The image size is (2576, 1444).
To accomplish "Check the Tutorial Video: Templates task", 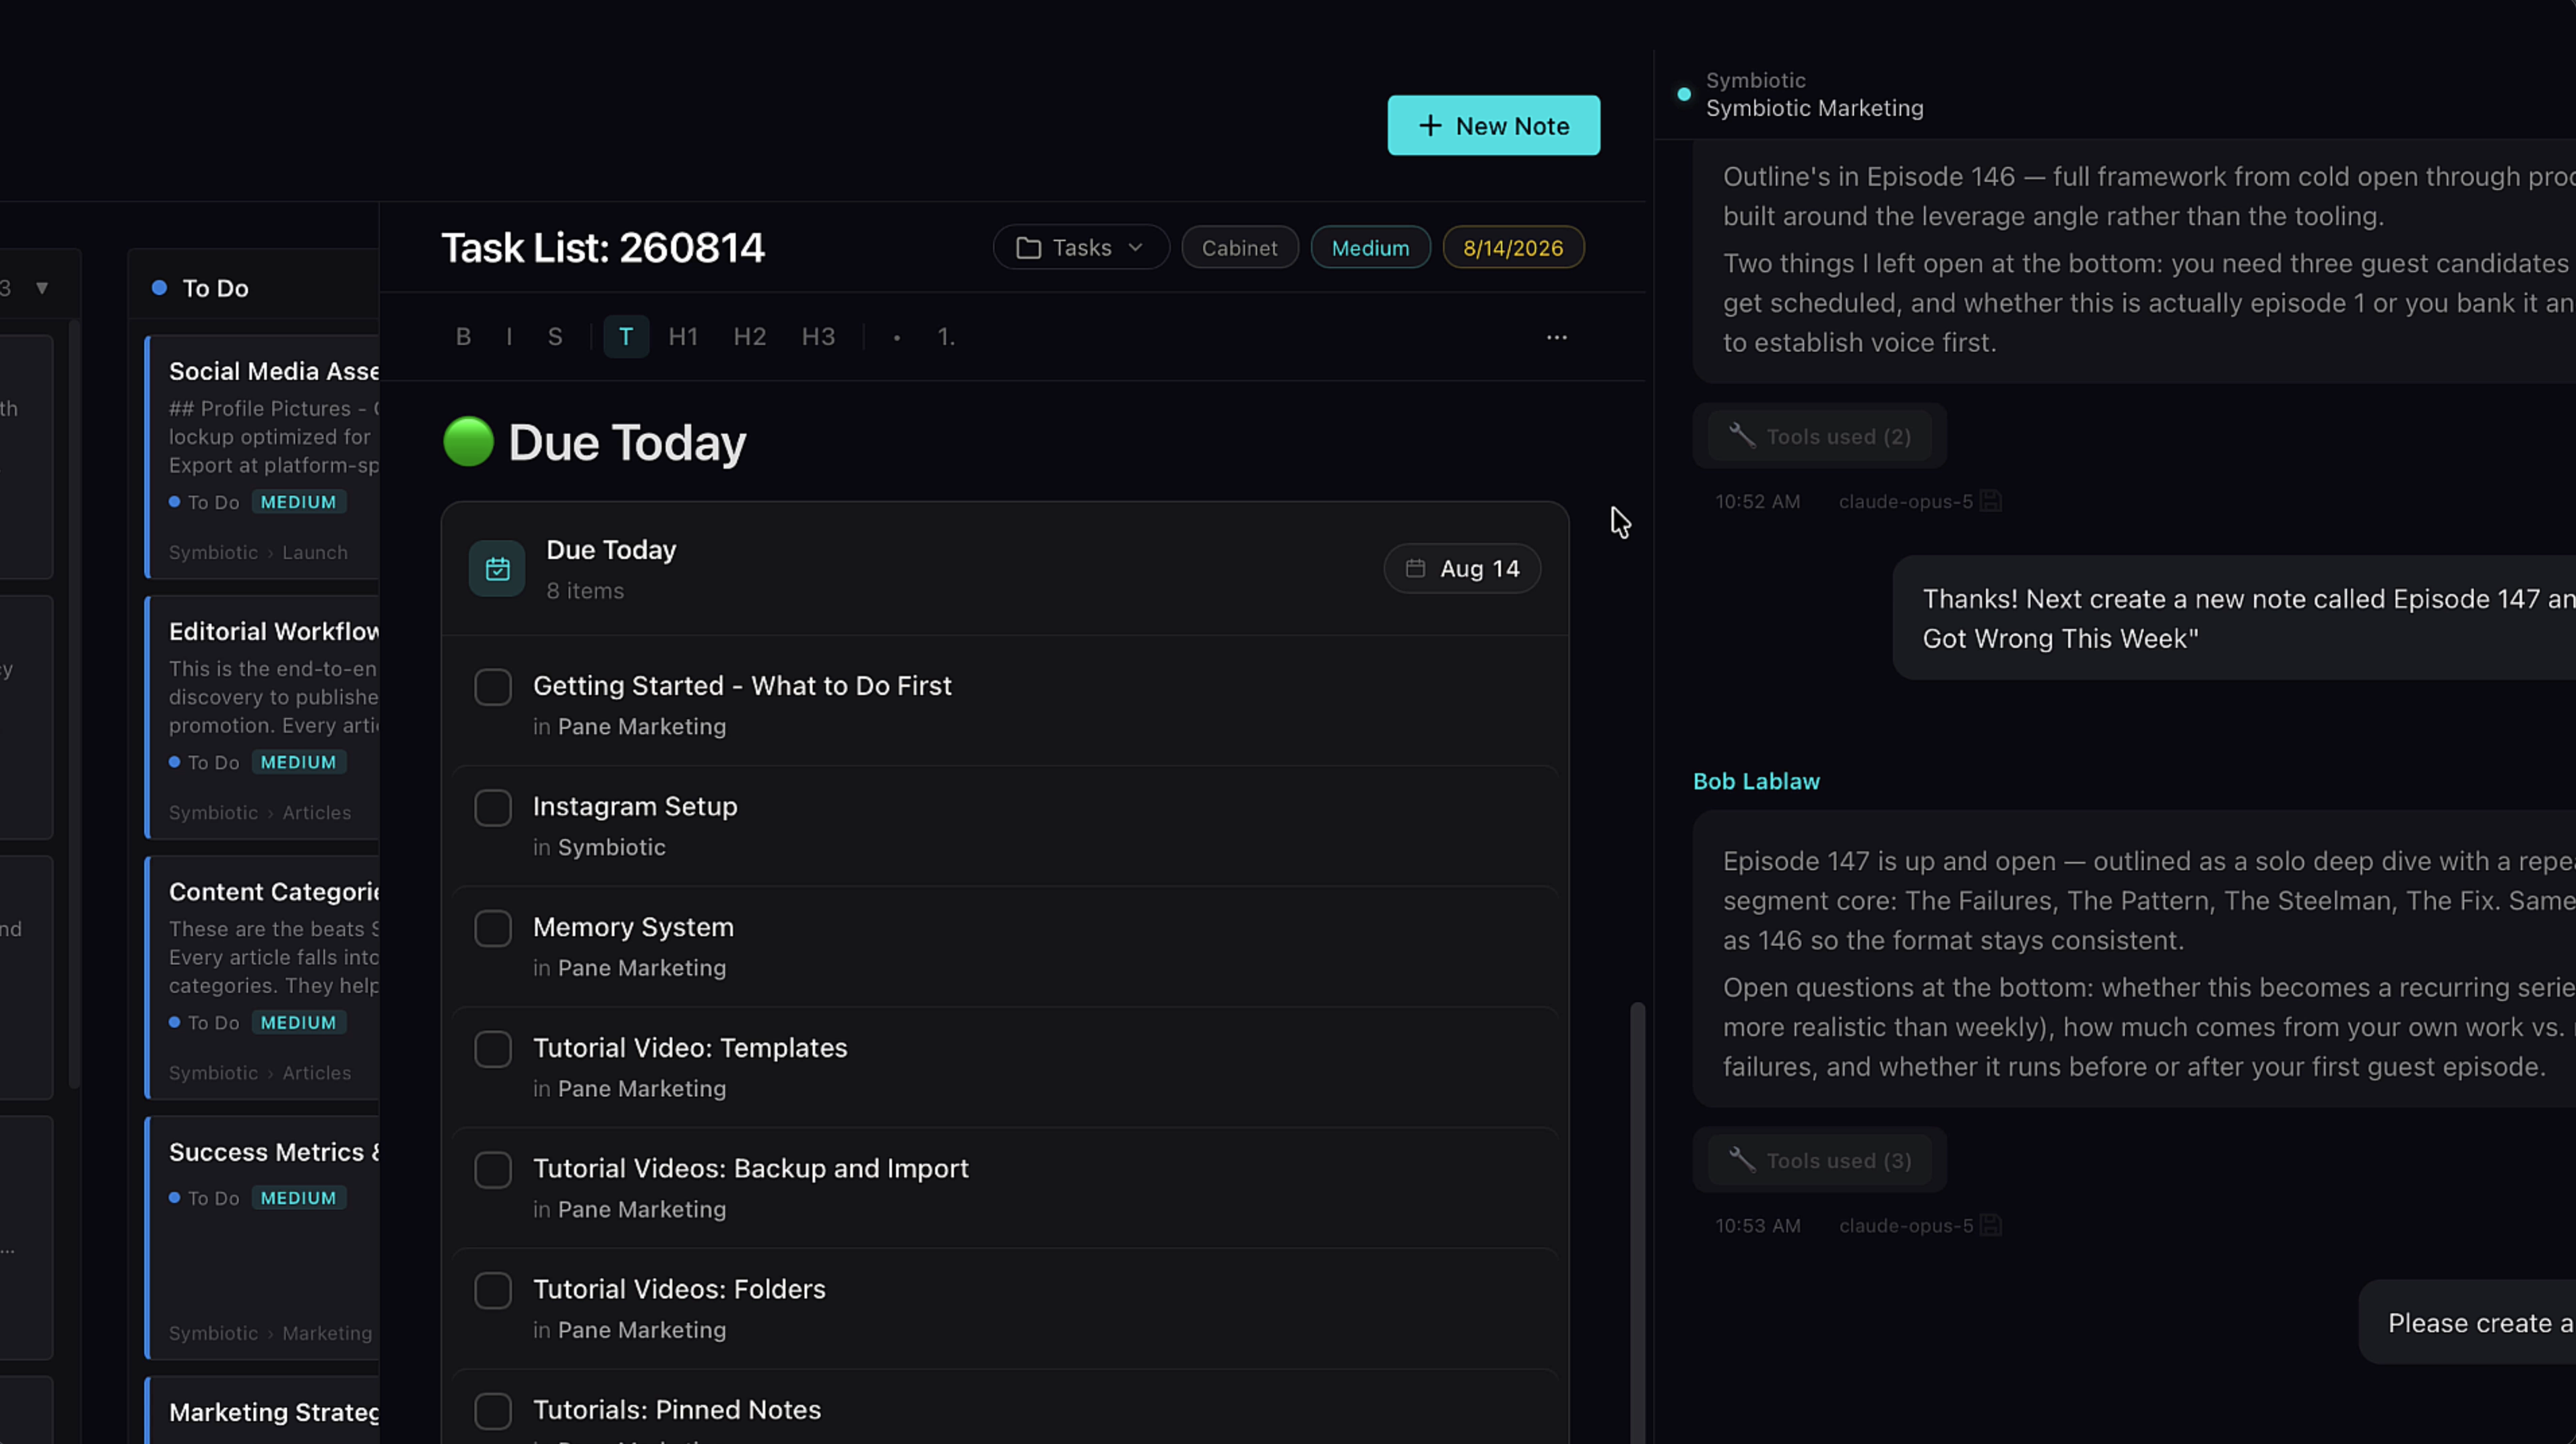I will 493,1049.
